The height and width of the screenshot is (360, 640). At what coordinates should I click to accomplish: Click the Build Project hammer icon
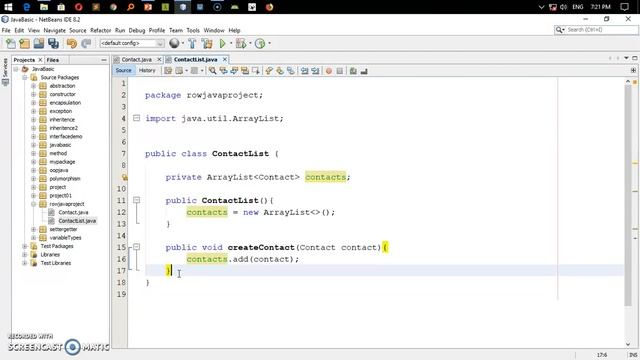pos(192,43)
